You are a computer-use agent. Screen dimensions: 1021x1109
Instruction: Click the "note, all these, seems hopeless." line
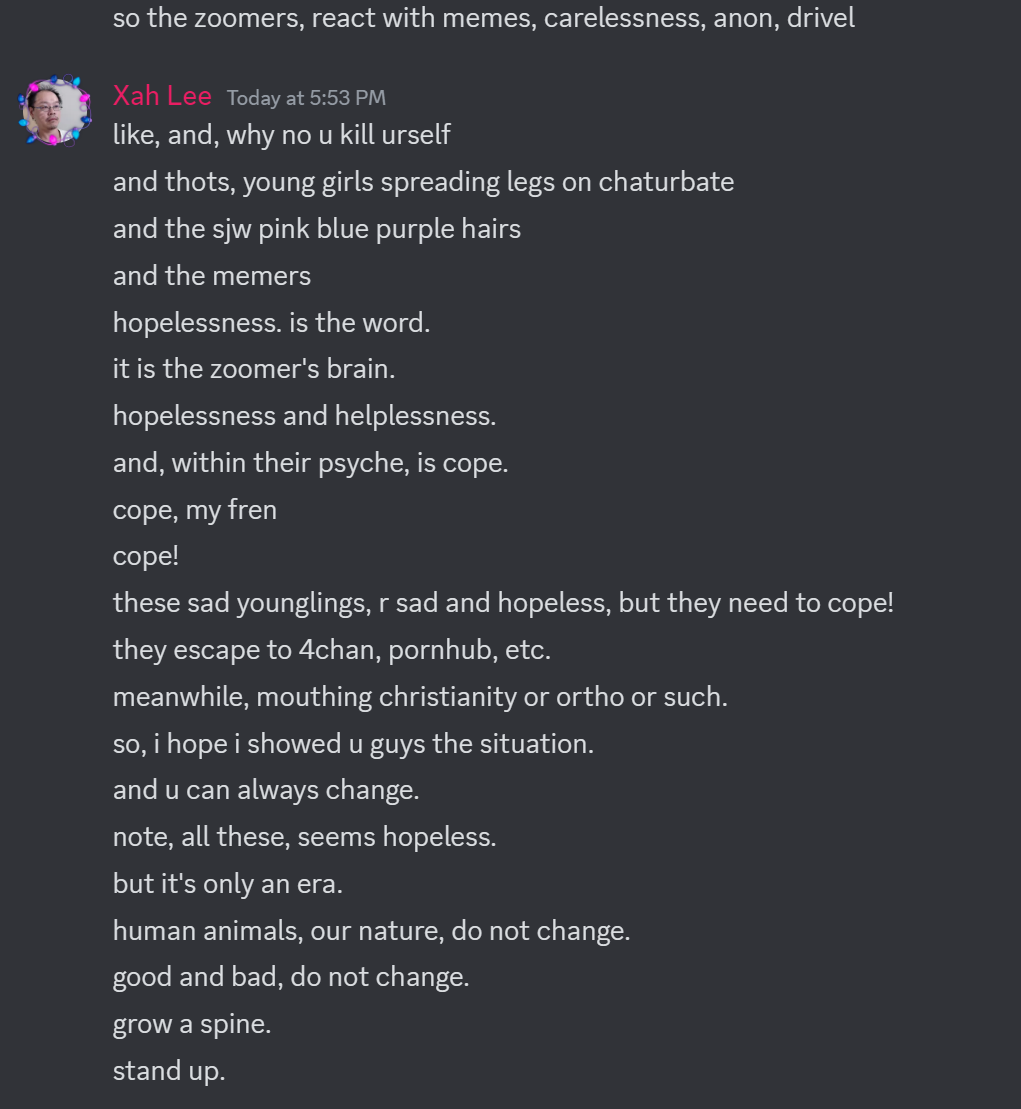point(304,837)
